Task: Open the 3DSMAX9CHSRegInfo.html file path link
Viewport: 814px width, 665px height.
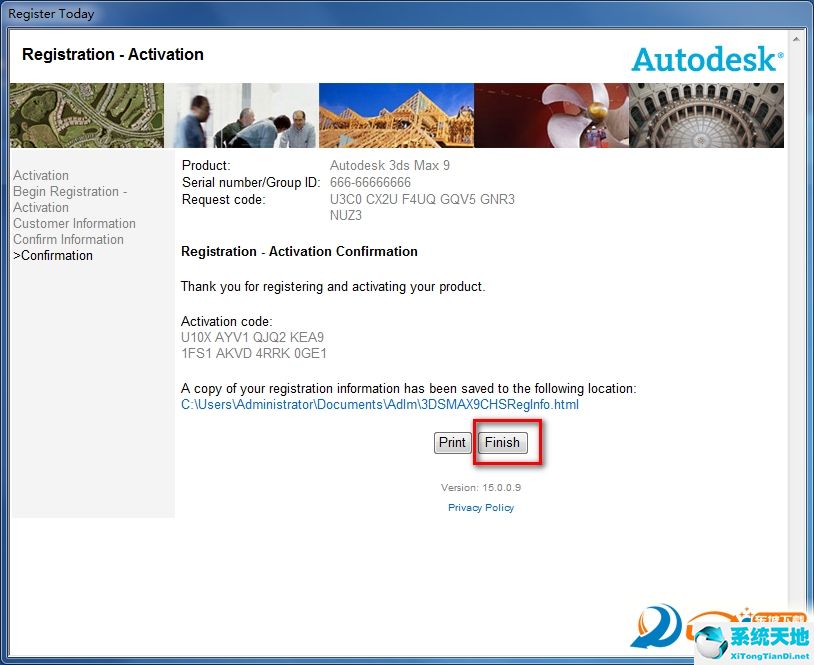Action: pos(379,405)
